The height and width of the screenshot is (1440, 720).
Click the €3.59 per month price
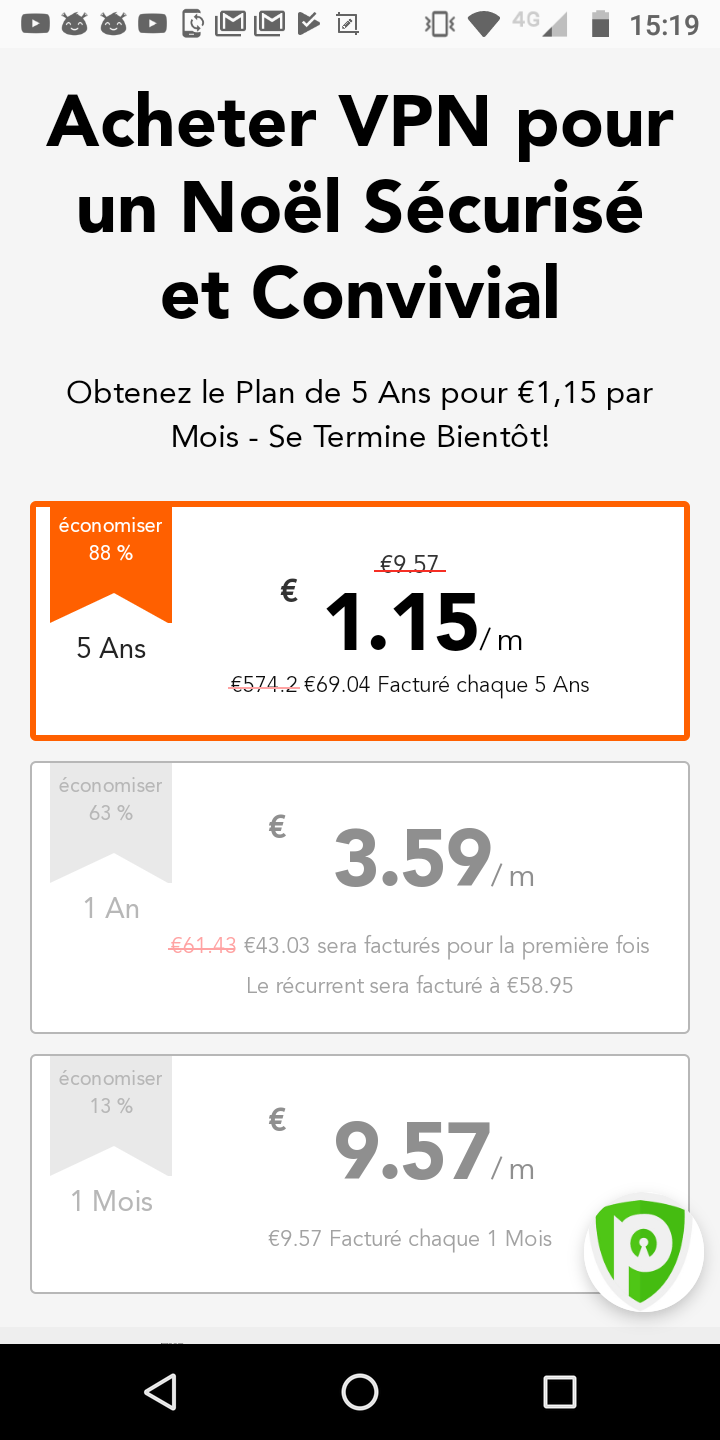coord(412,858)
